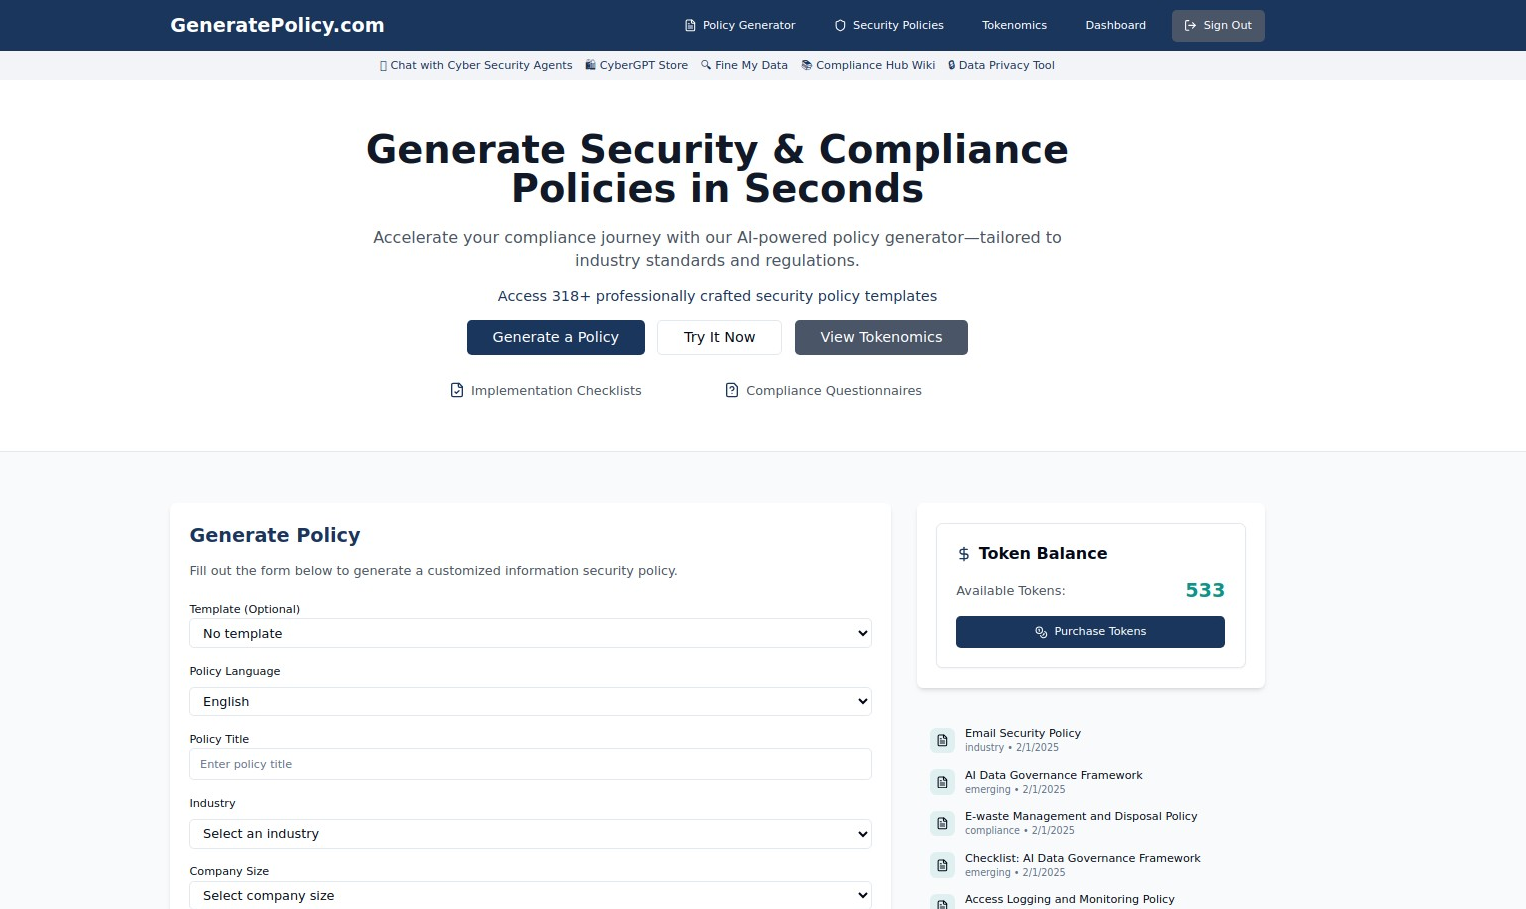Expand the Select an industry dropdown
Screen dimensions: 1526x909
click(x=530, y=833)
